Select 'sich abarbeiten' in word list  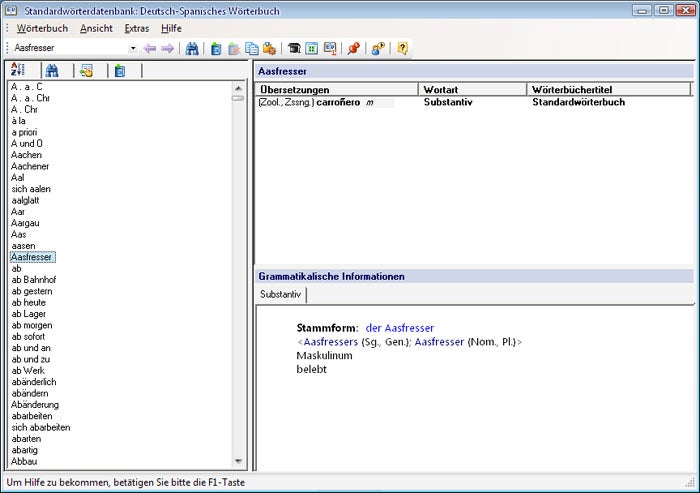[41, 427]
